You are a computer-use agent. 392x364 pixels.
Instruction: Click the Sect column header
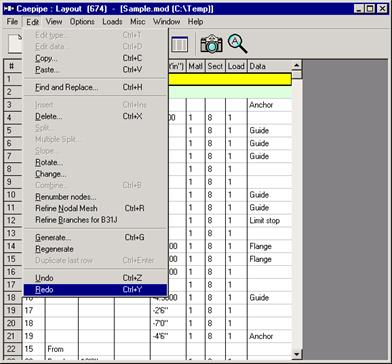tap(215, 66)
